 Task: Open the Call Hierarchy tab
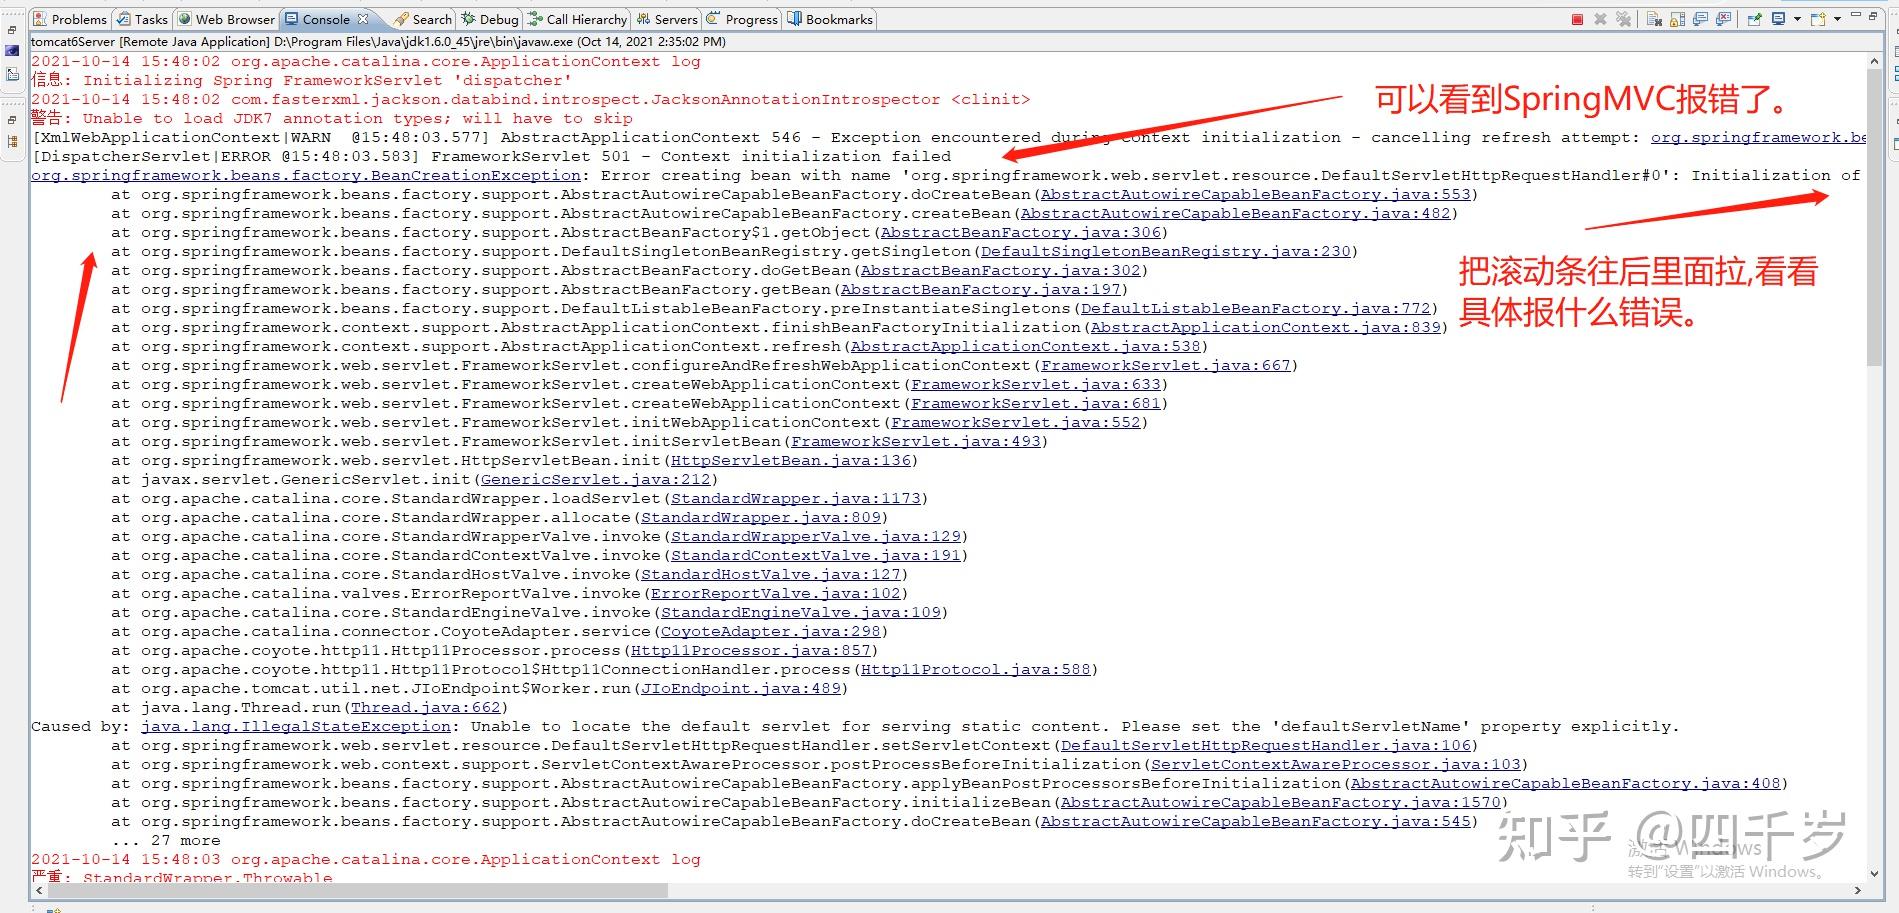click(x=579, y=19)
